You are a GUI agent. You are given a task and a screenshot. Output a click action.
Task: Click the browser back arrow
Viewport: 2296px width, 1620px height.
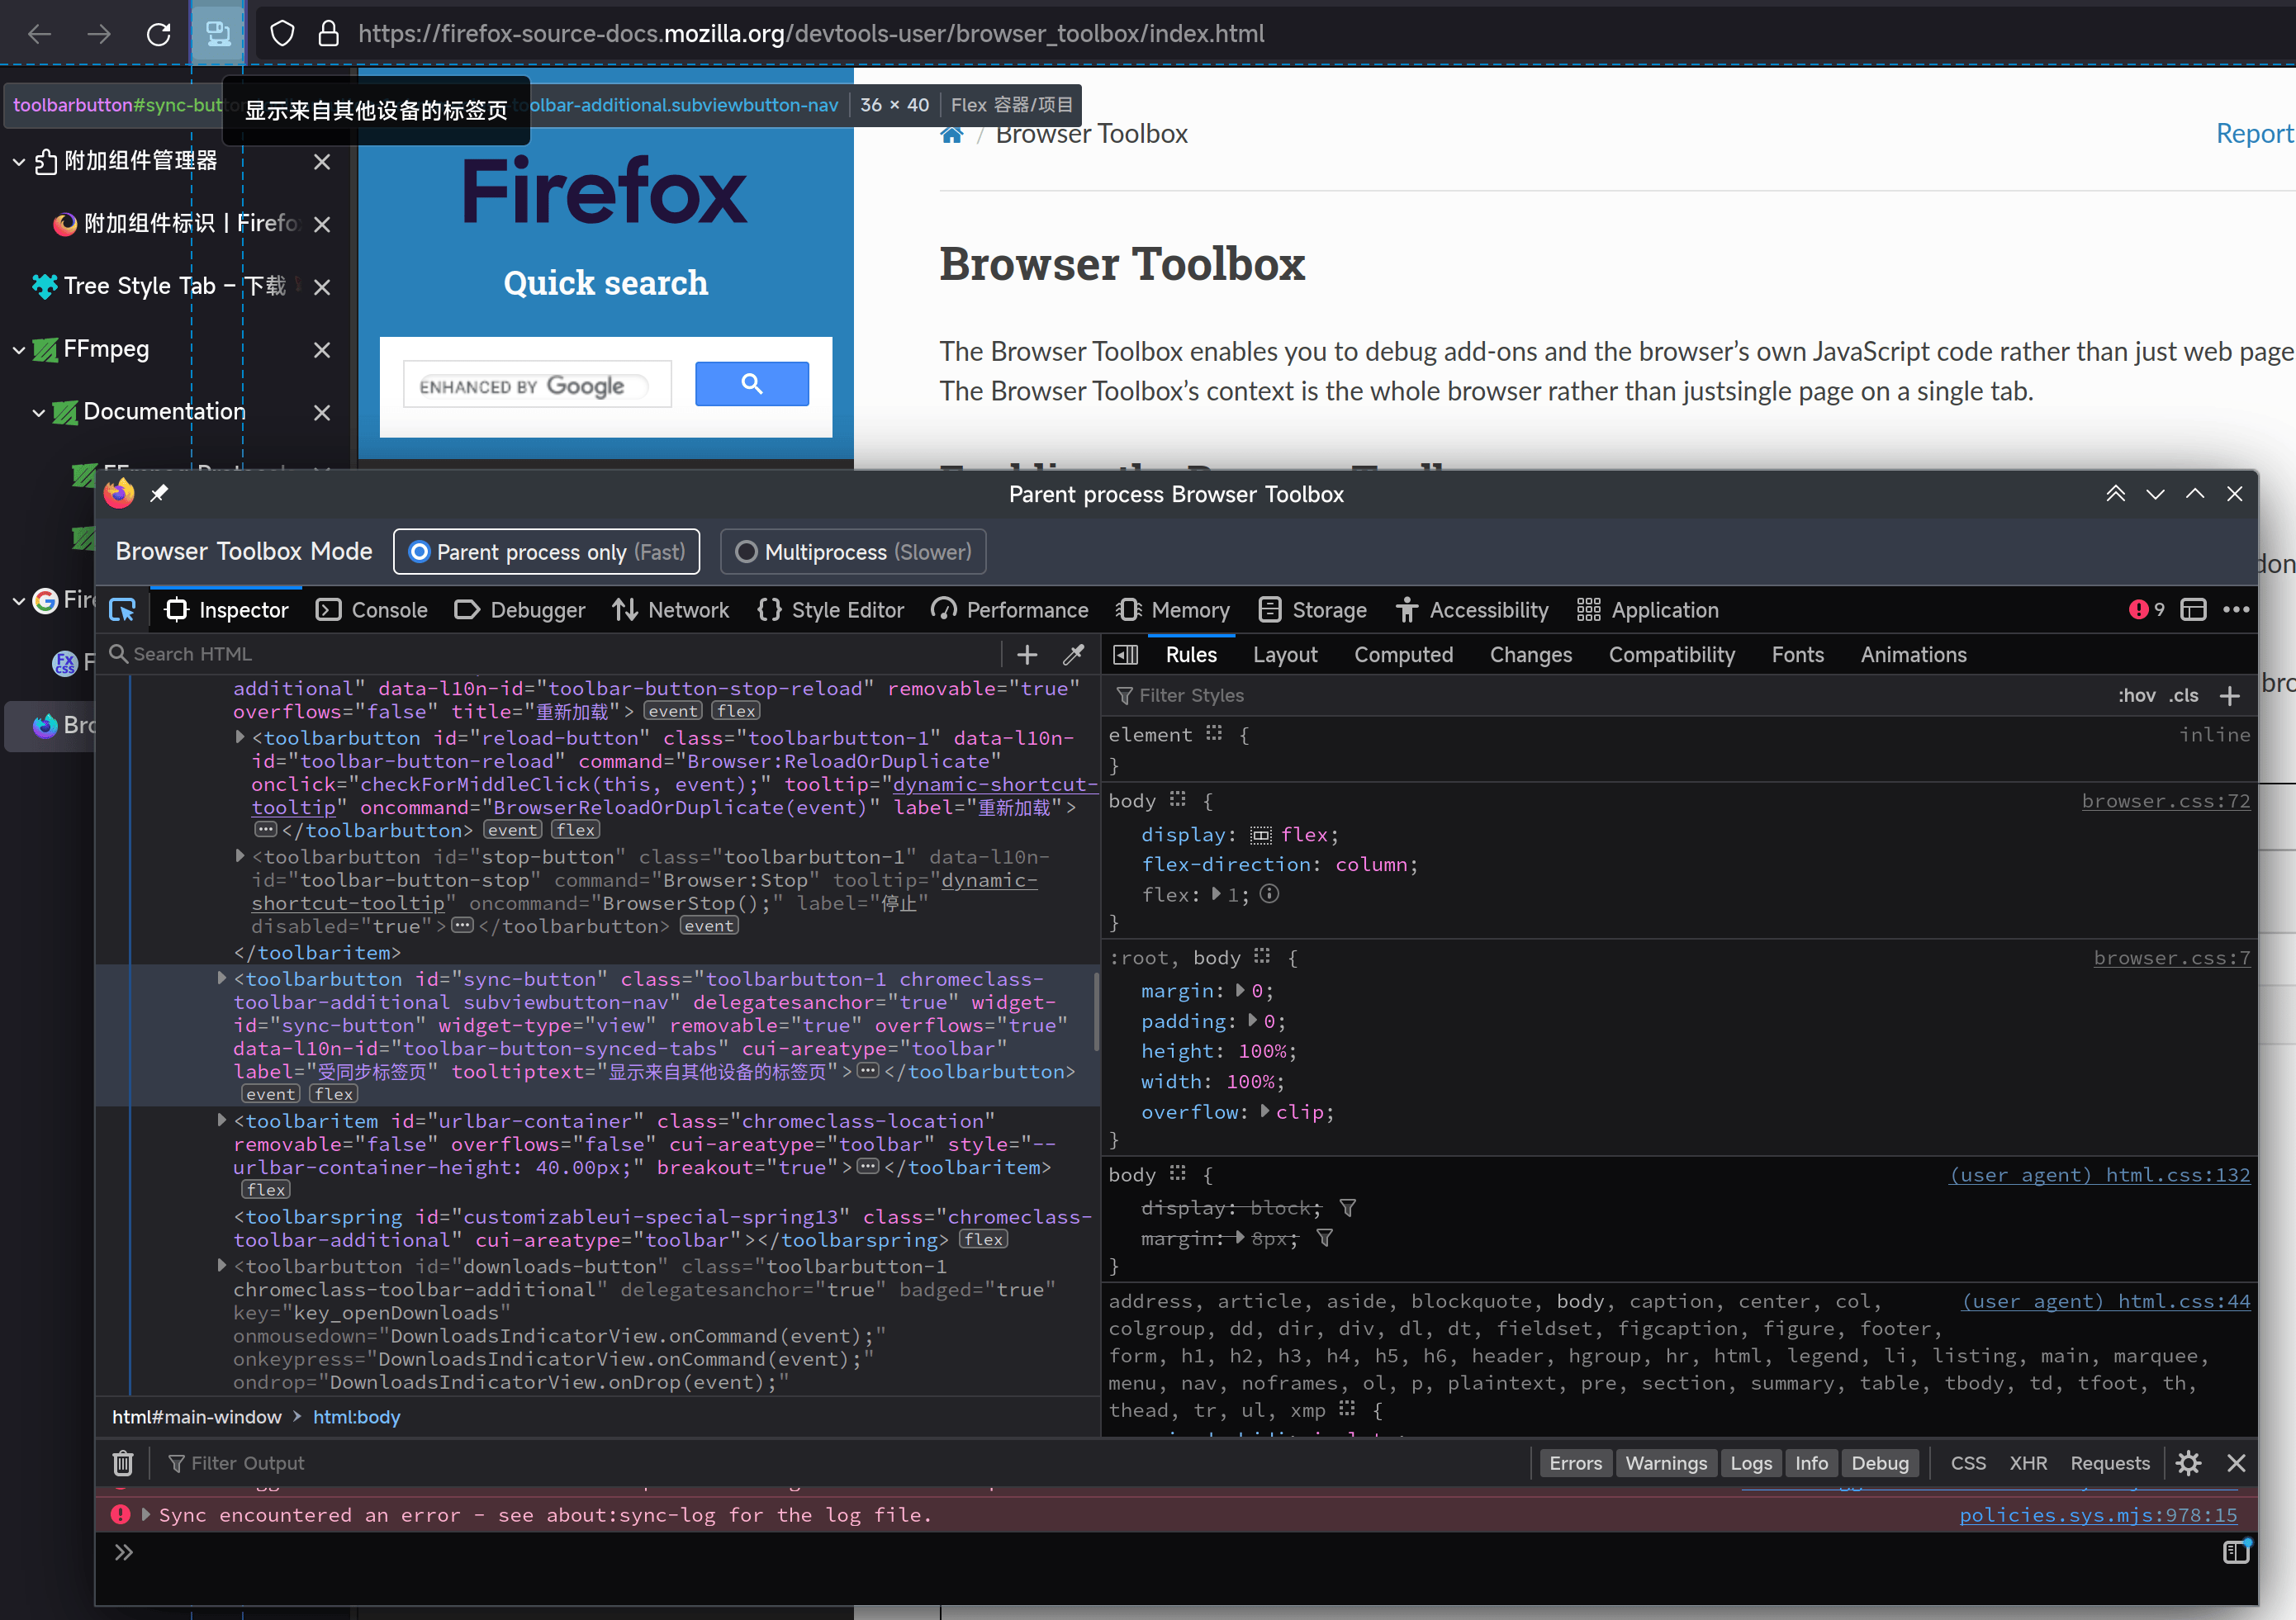(40, 34)
